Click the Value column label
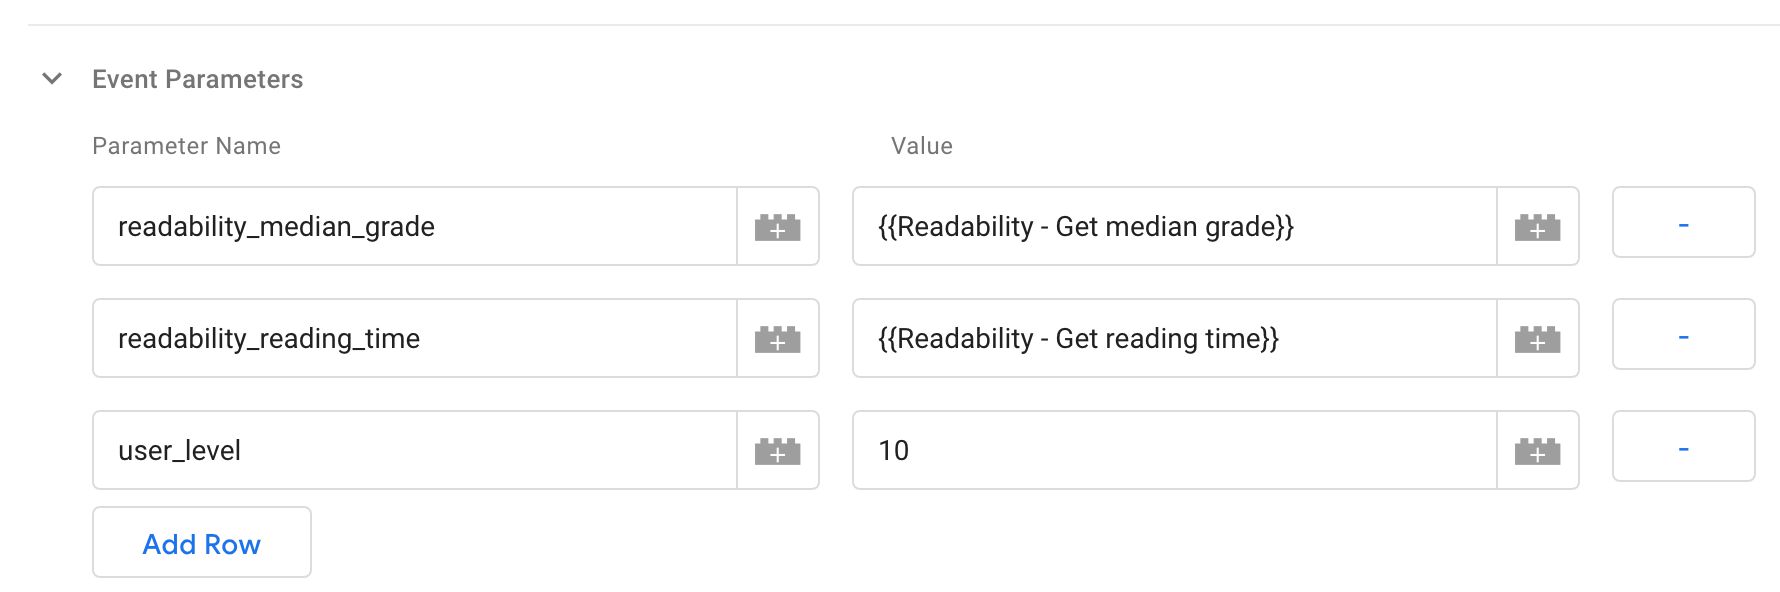Viewport: 1780px width, 592px height. tap(922, 146)
